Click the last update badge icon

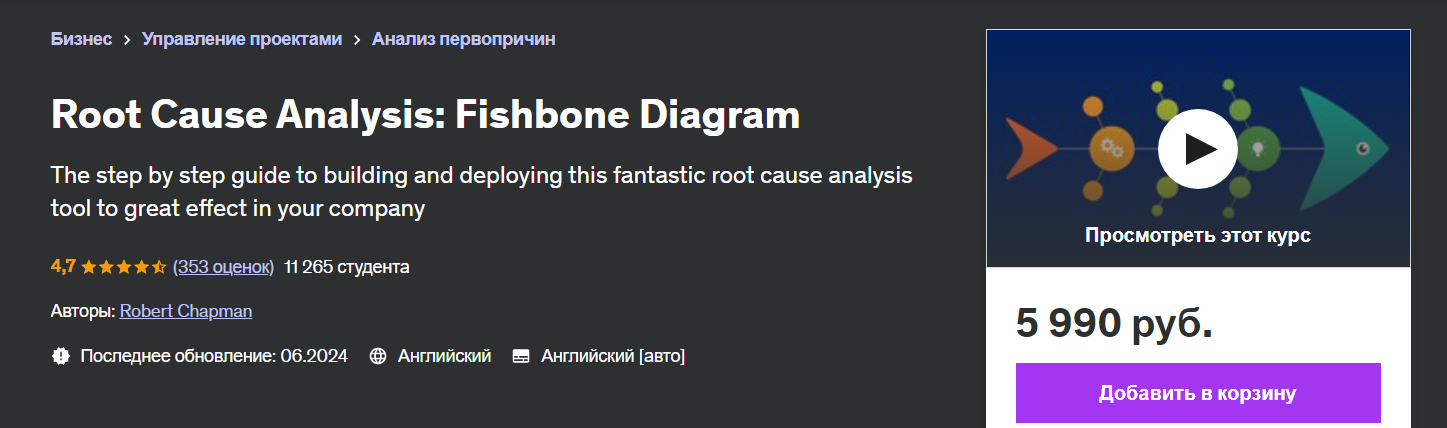pyautogui.click(x=61, y=356)
